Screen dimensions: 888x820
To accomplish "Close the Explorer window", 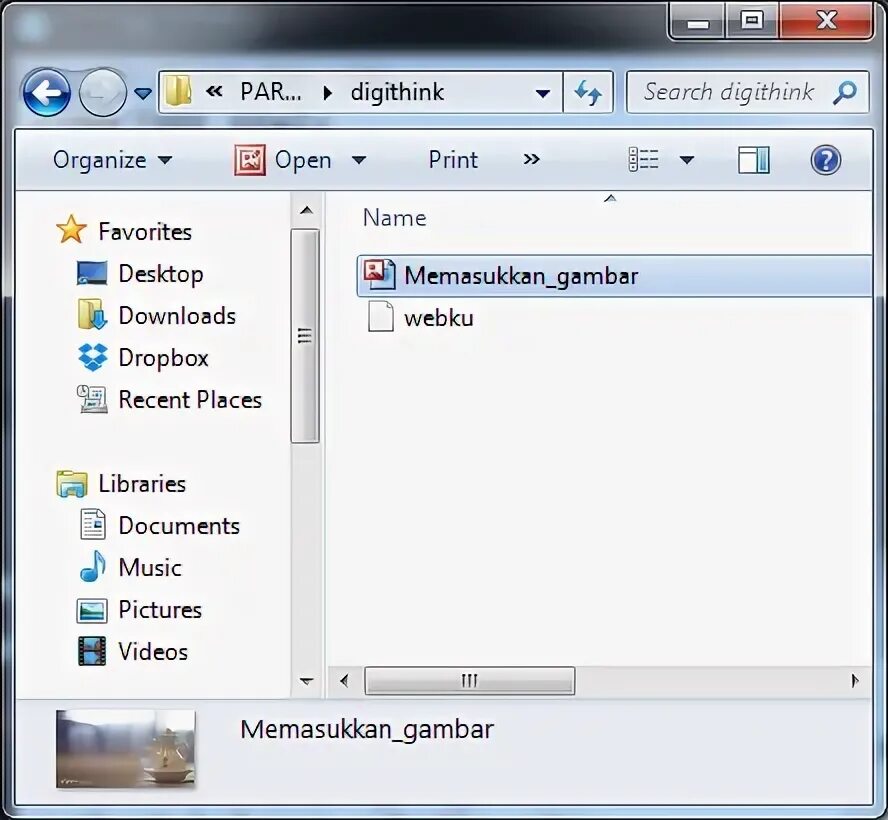I will pyautogui.click(x=826, y=21).
